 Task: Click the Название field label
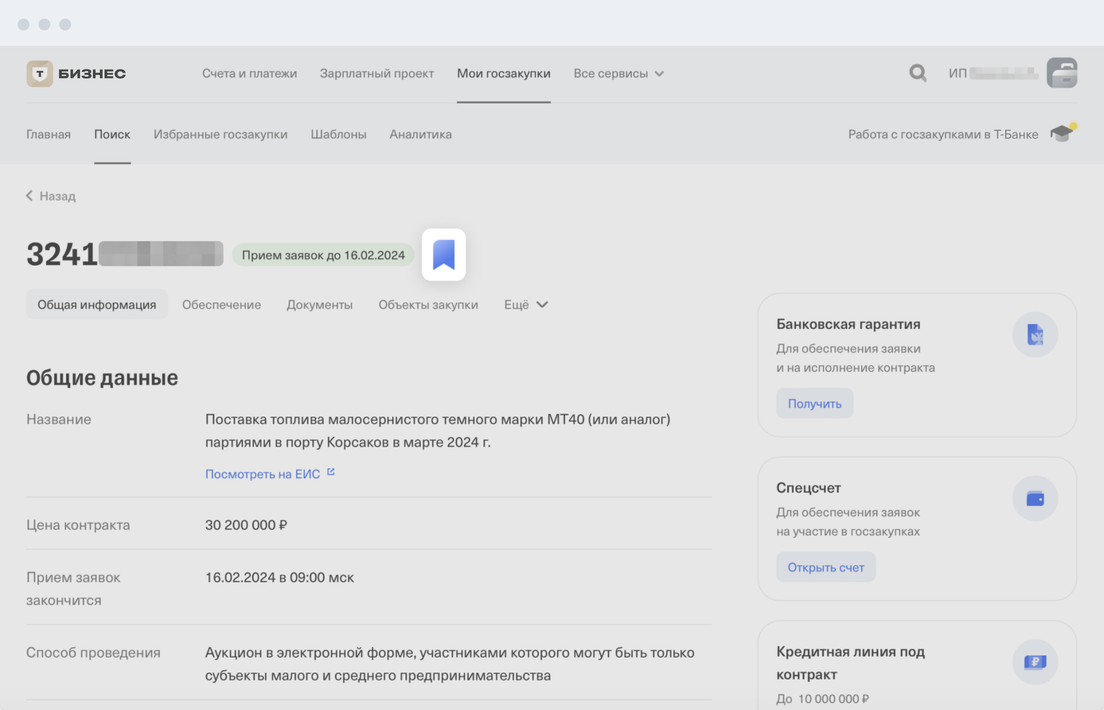coord(58,419)
